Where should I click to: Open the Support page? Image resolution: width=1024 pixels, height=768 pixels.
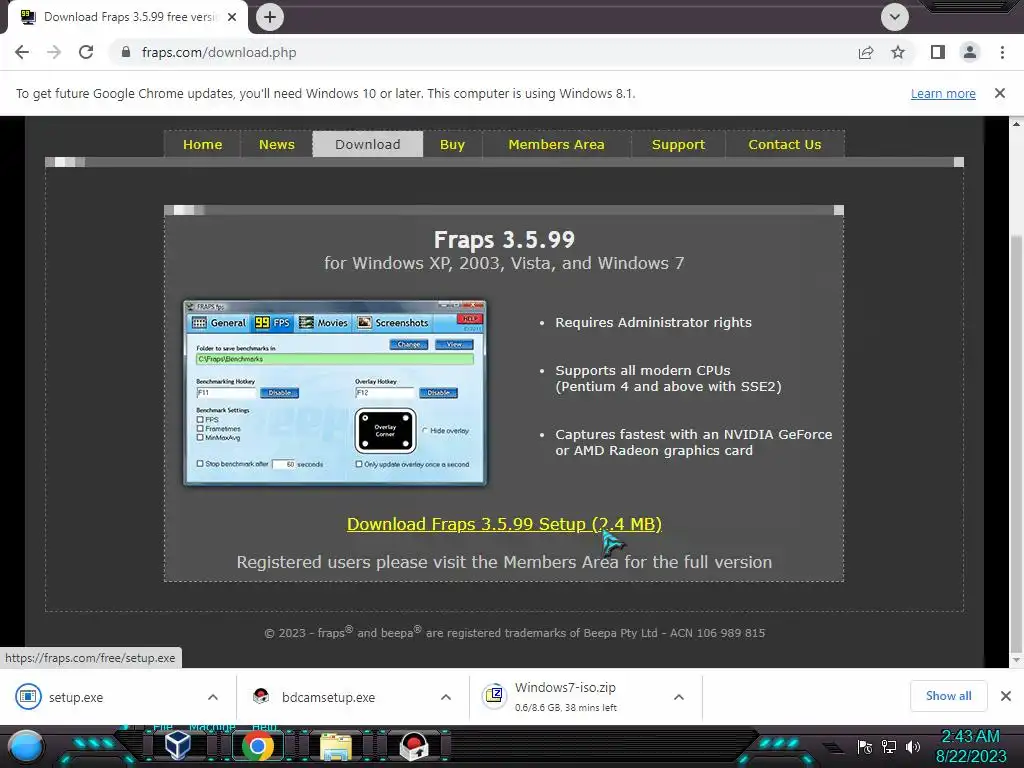pyautogui.click(x=679, y=144)
